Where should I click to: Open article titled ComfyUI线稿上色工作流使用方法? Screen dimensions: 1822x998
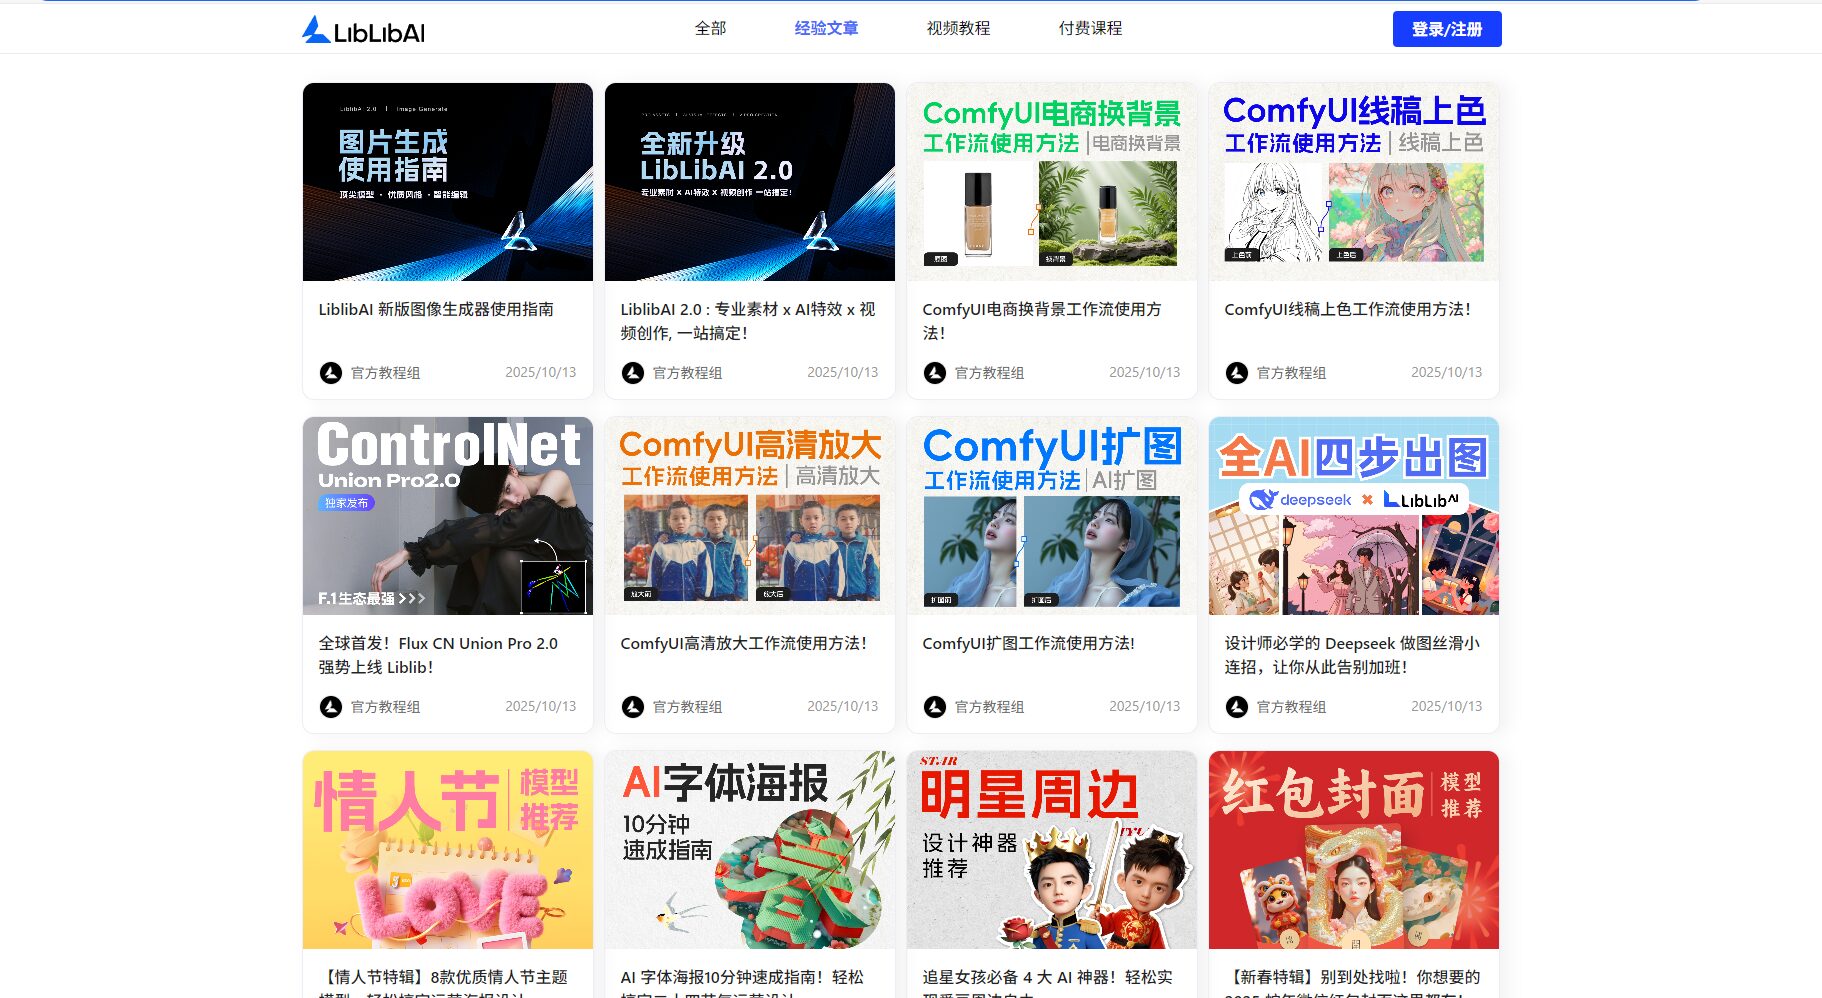[1347, 310]
